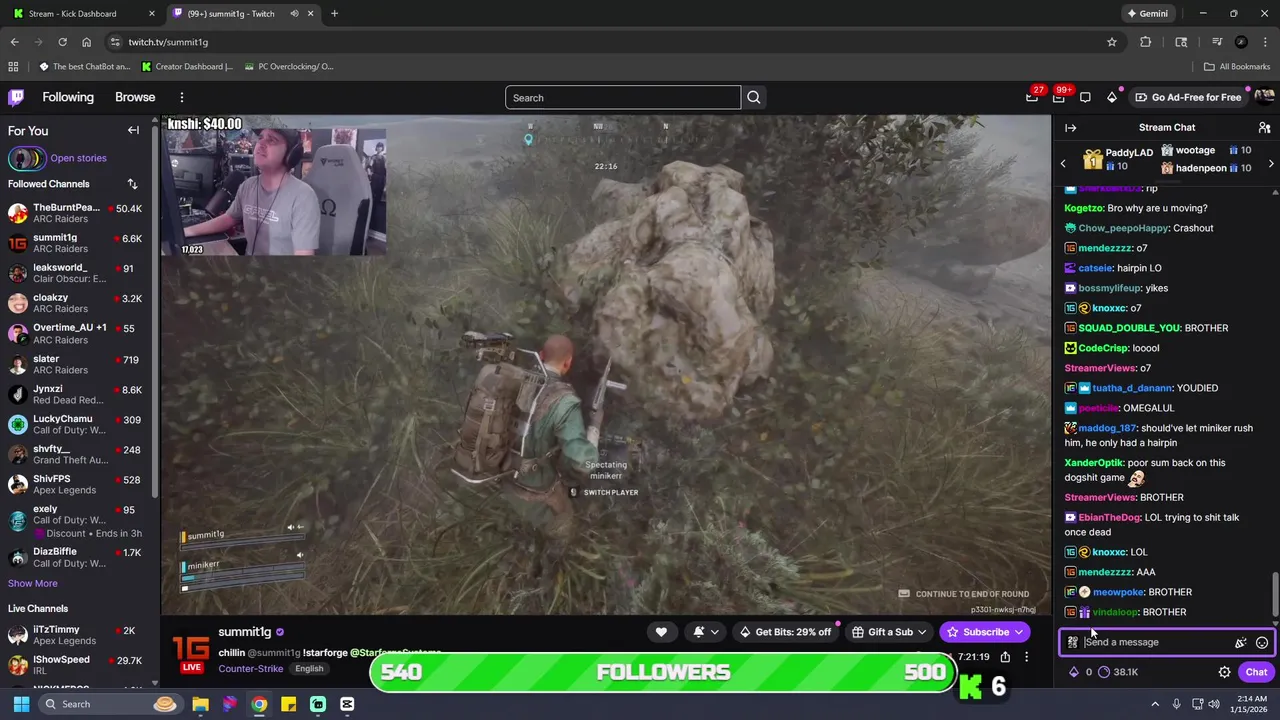Collapse the Stream Chat panel
Screen dimensions: 1280x720
(x=1070, y=128)
